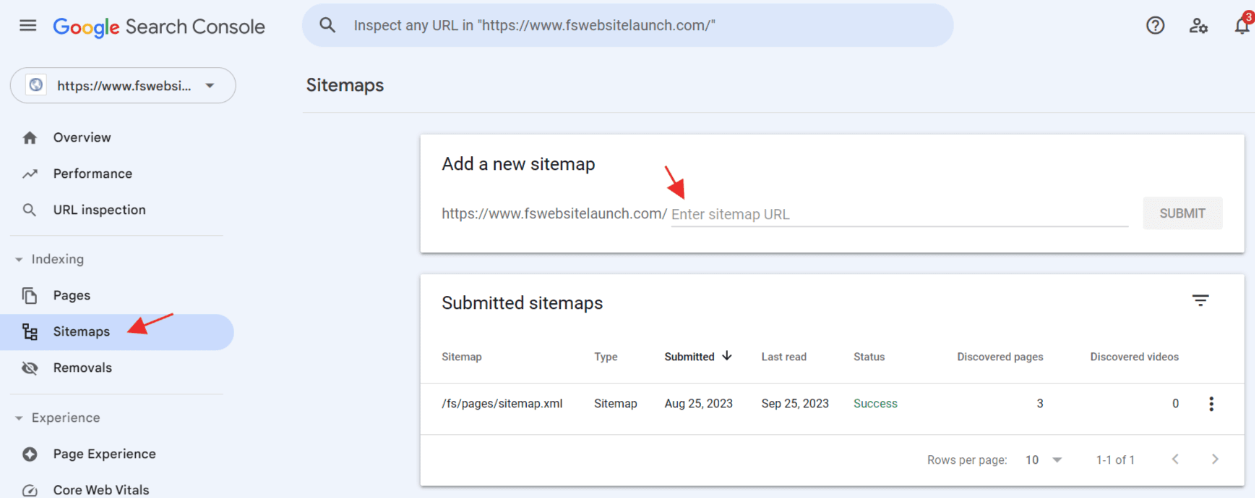Screen dimensions: 1255x498
Task: Select Sitemaps in the sidebar
Action: [x=117, y=332]
